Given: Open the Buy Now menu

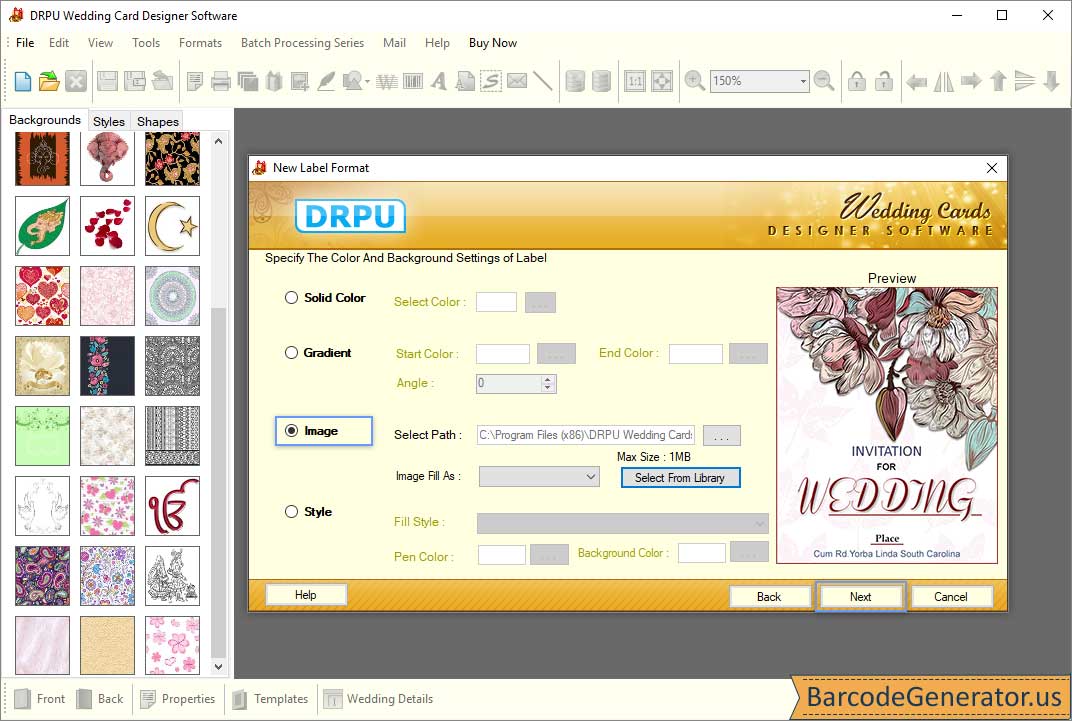Looking at the screenshot, I should click(493, 42).
